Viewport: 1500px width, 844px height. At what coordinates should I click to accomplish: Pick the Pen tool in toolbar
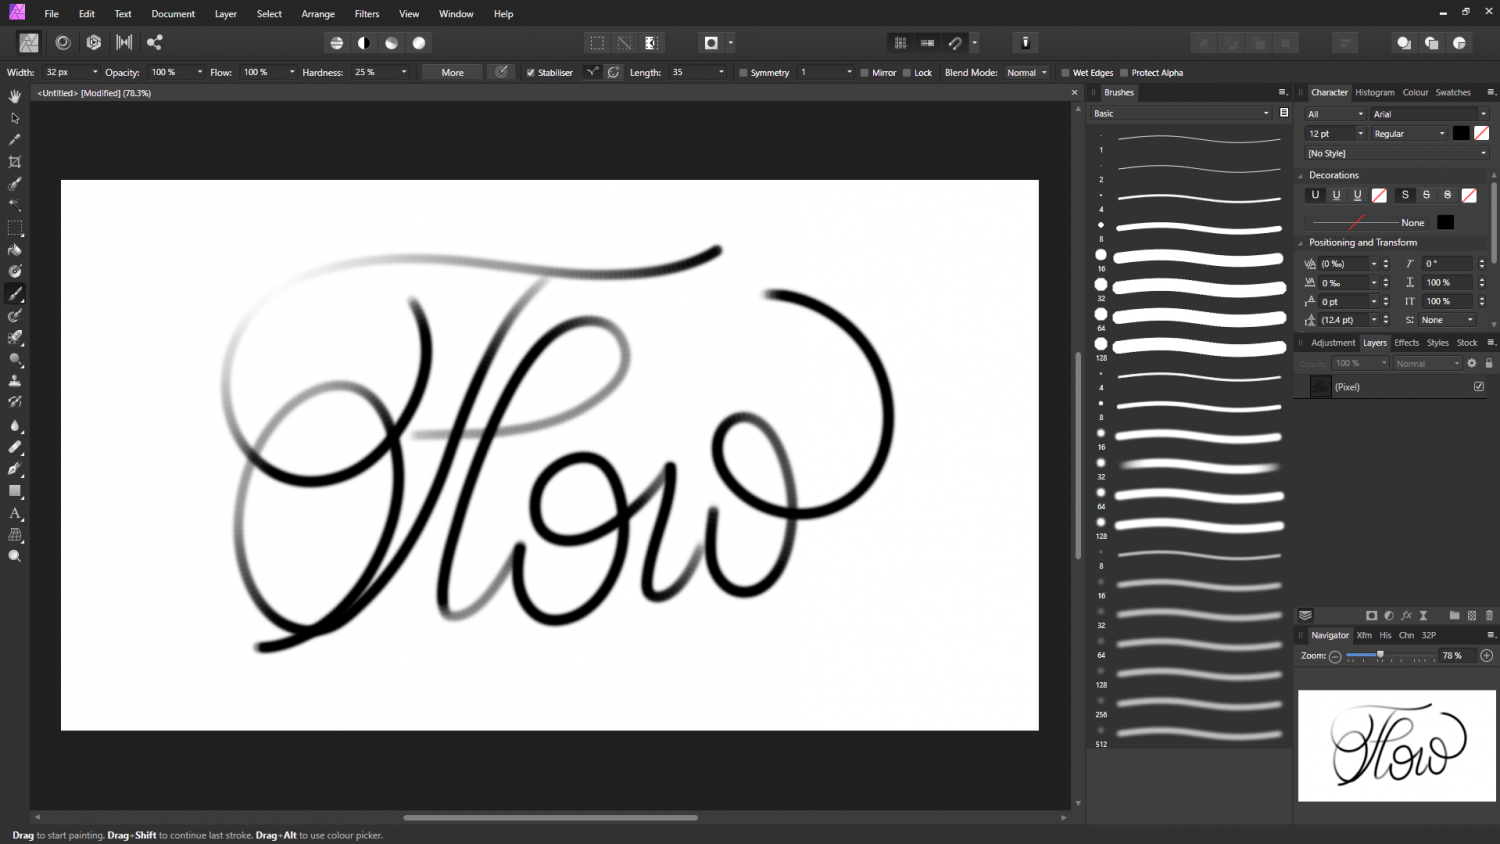(x=15, y=469)
